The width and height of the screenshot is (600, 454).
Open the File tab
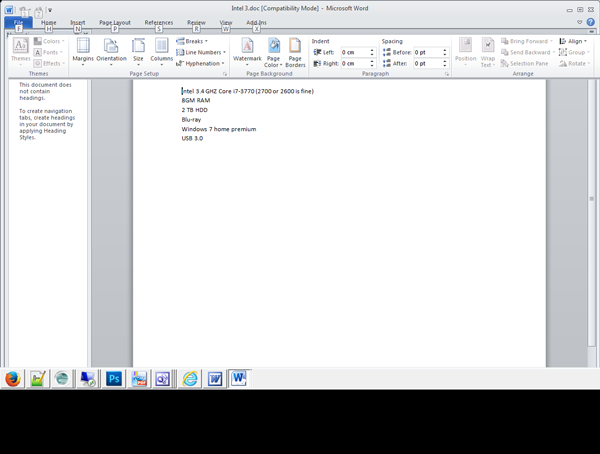click(x=18, y=23)
